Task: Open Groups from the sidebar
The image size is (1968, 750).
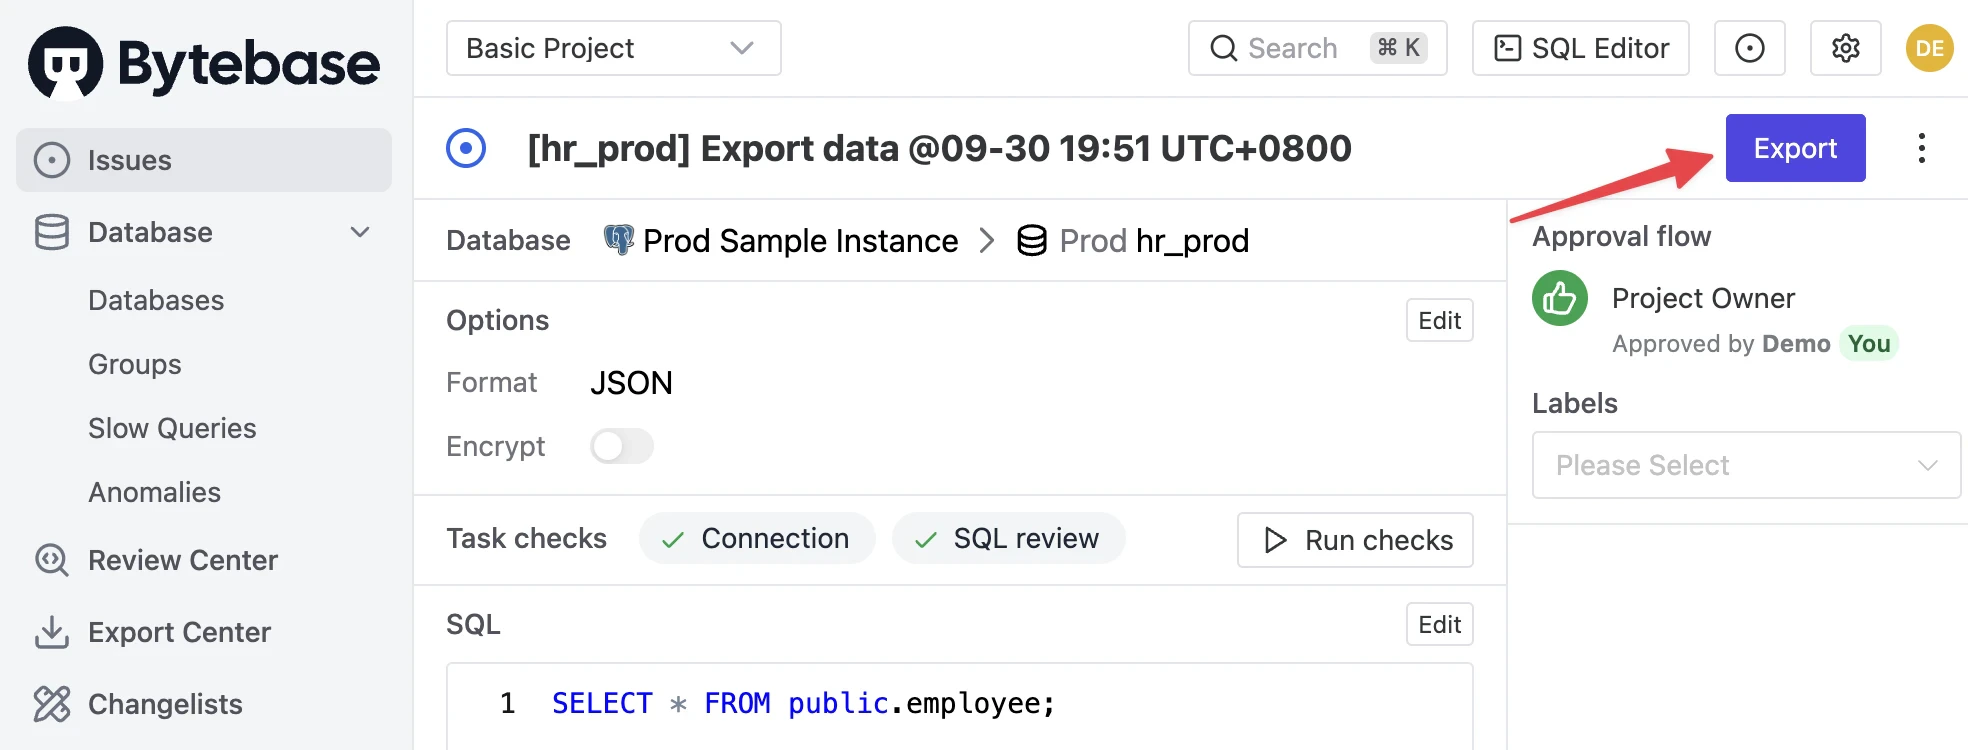Action: click(x=134, y=364)
